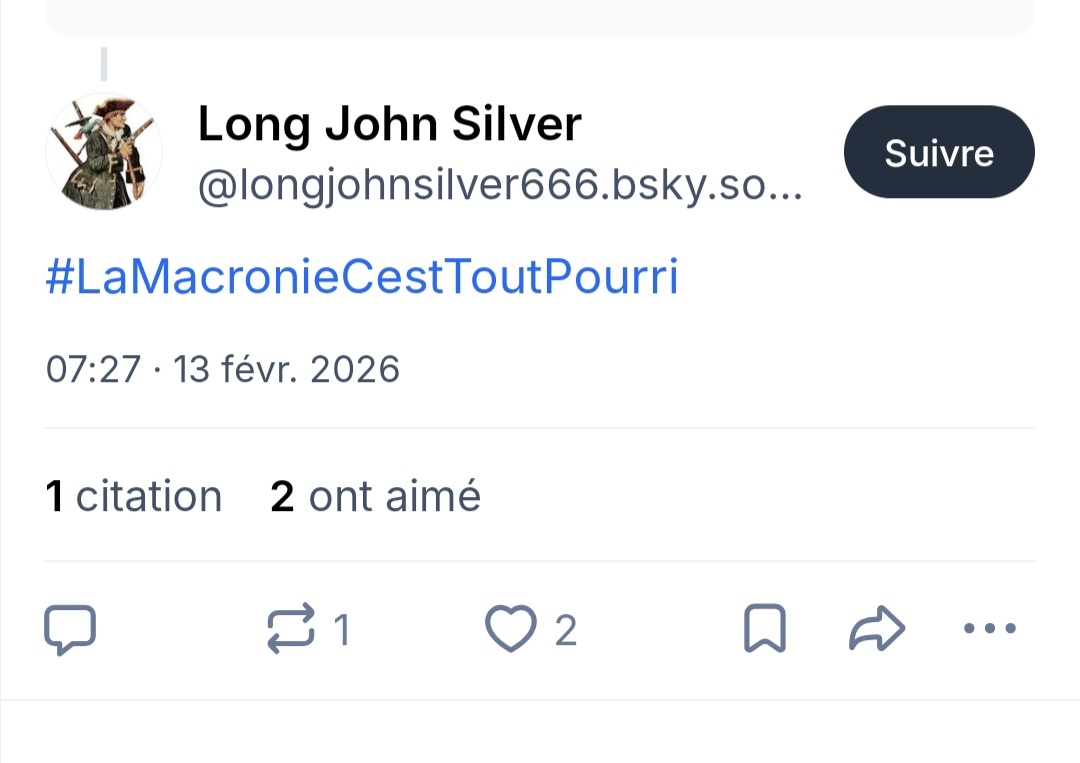This screenshot has width=1080, height=763.
Task: View who liked via "2 ont aimé"
Action: 375,497
